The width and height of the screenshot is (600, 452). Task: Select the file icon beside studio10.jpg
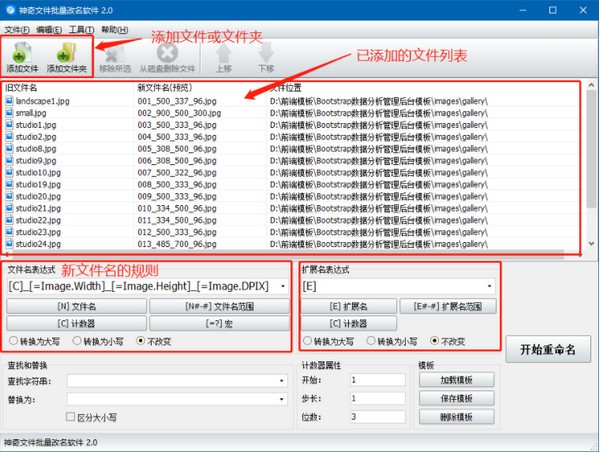pyautogui.click(x=10, y=172)
